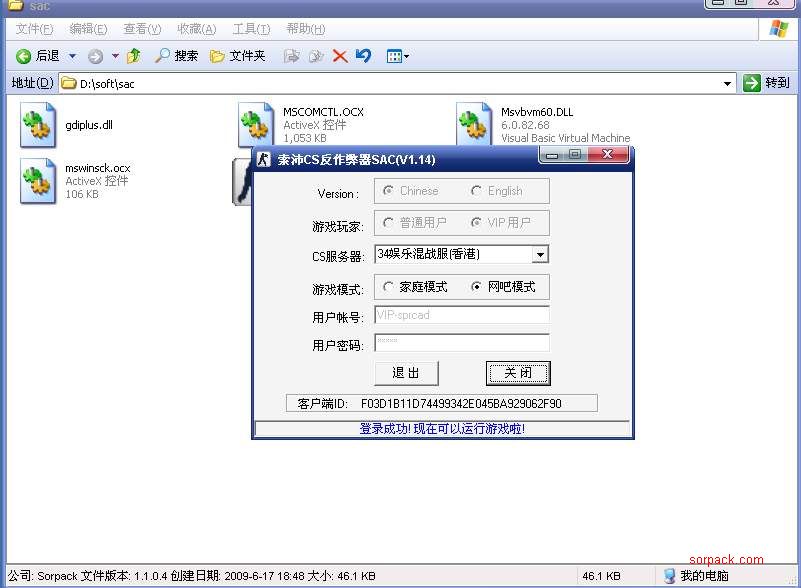Click the red Delete X toolbar icon
This screenshot has height=588, width=801.
click(340, 56)
